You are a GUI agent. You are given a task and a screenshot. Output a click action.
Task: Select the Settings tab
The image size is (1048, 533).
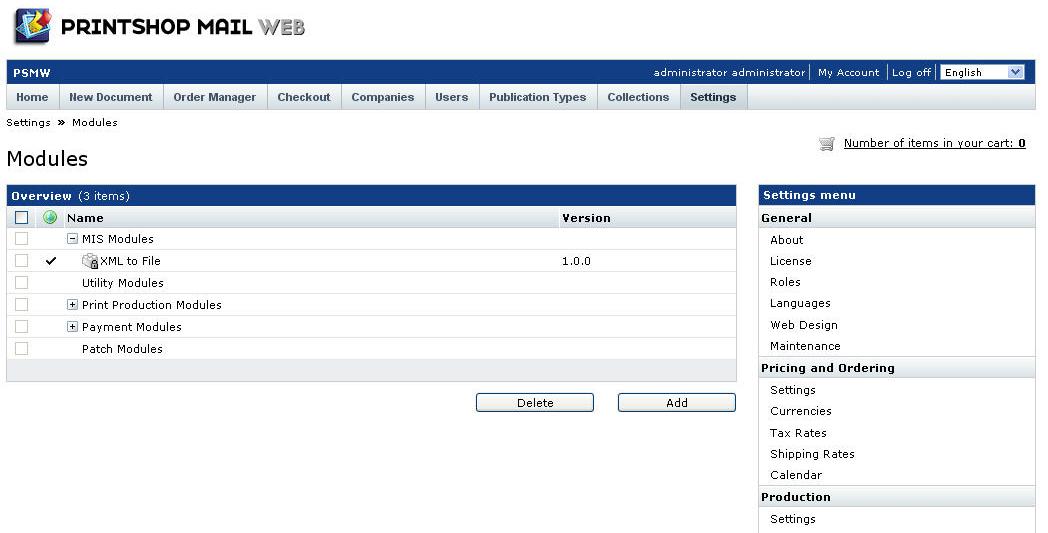point(713,97)
